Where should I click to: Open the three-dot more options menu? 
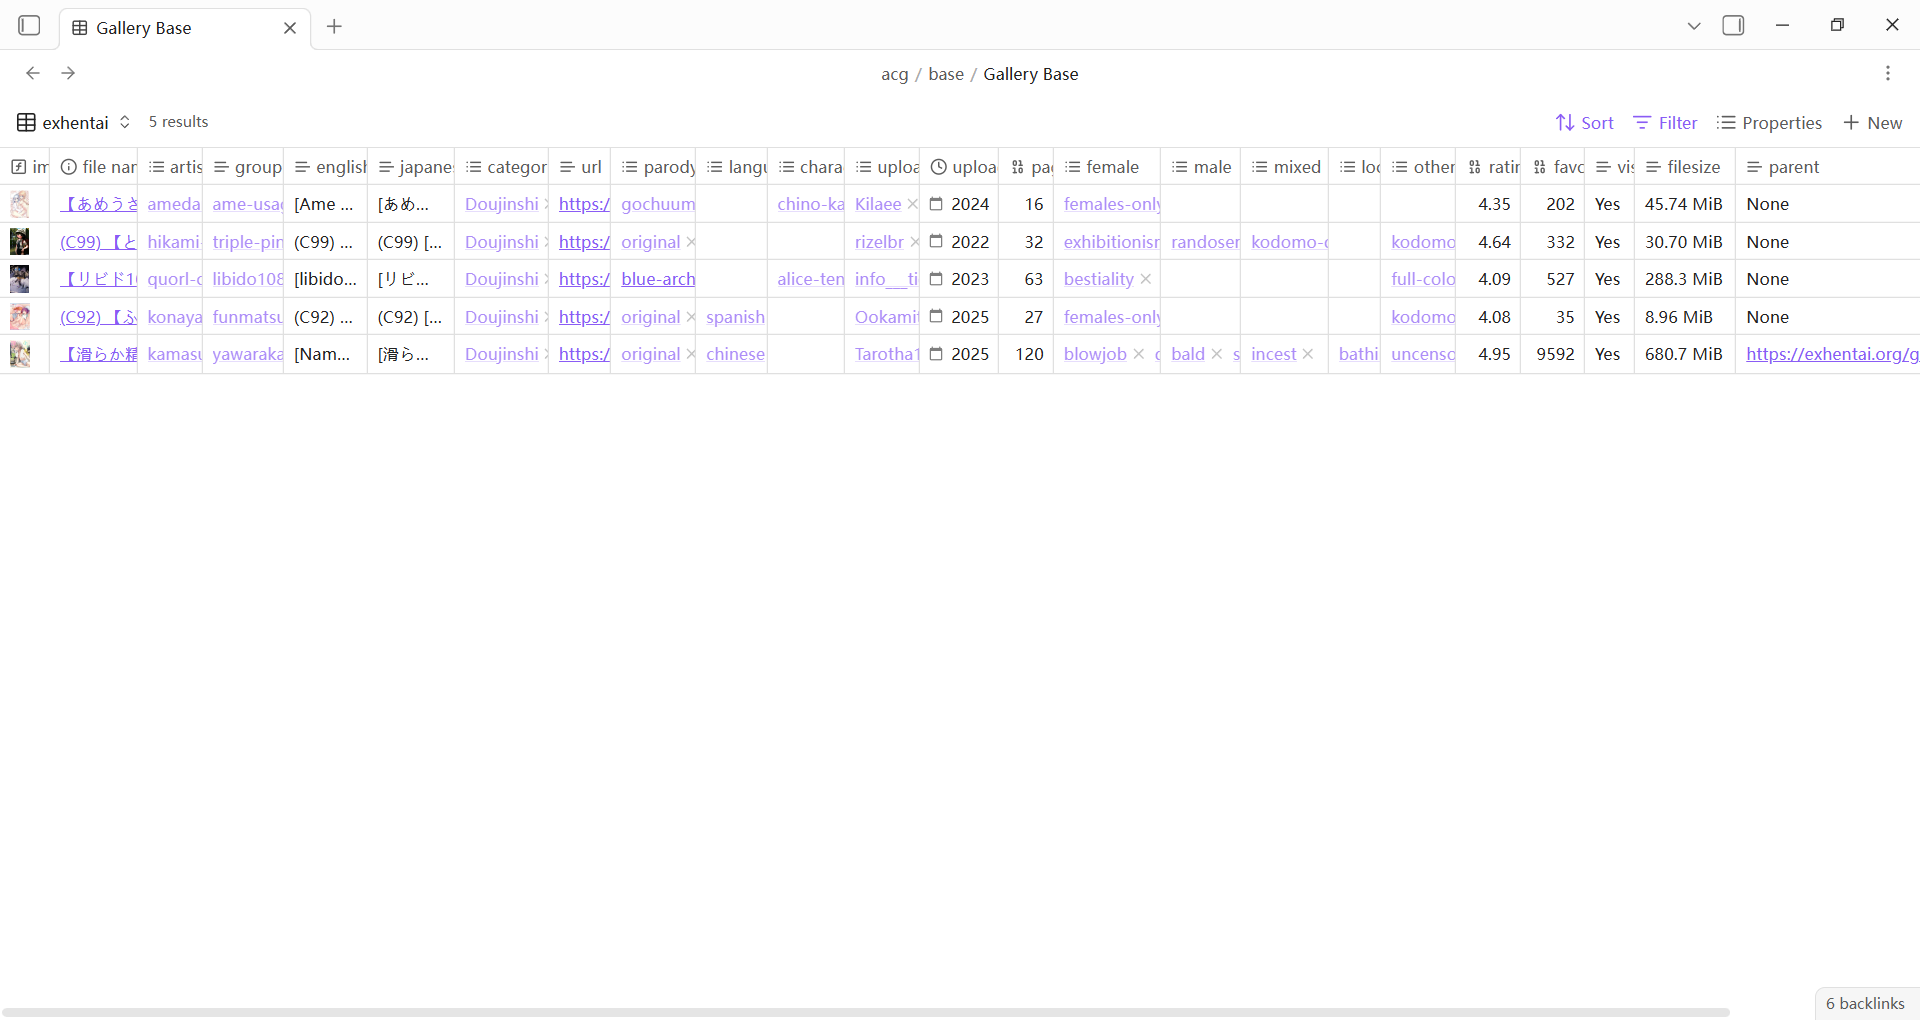coord(1887,73)
